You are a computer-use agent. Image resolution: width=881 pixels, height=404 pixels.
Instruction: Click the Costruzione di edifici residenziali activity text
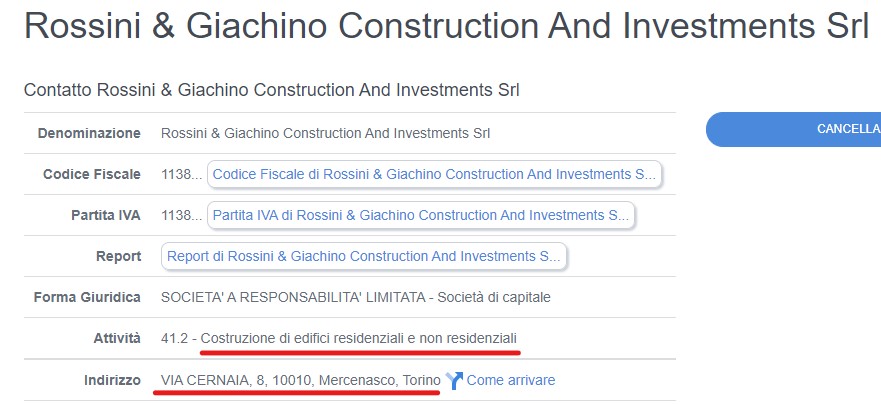(359, 338)
